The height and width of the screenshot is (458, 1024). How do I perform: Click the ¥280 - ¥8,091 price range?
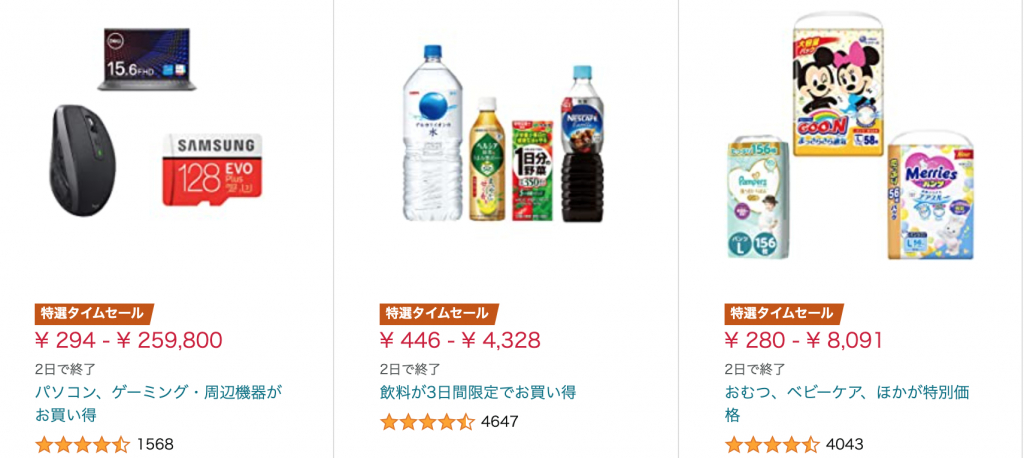(x=804, y=340)
